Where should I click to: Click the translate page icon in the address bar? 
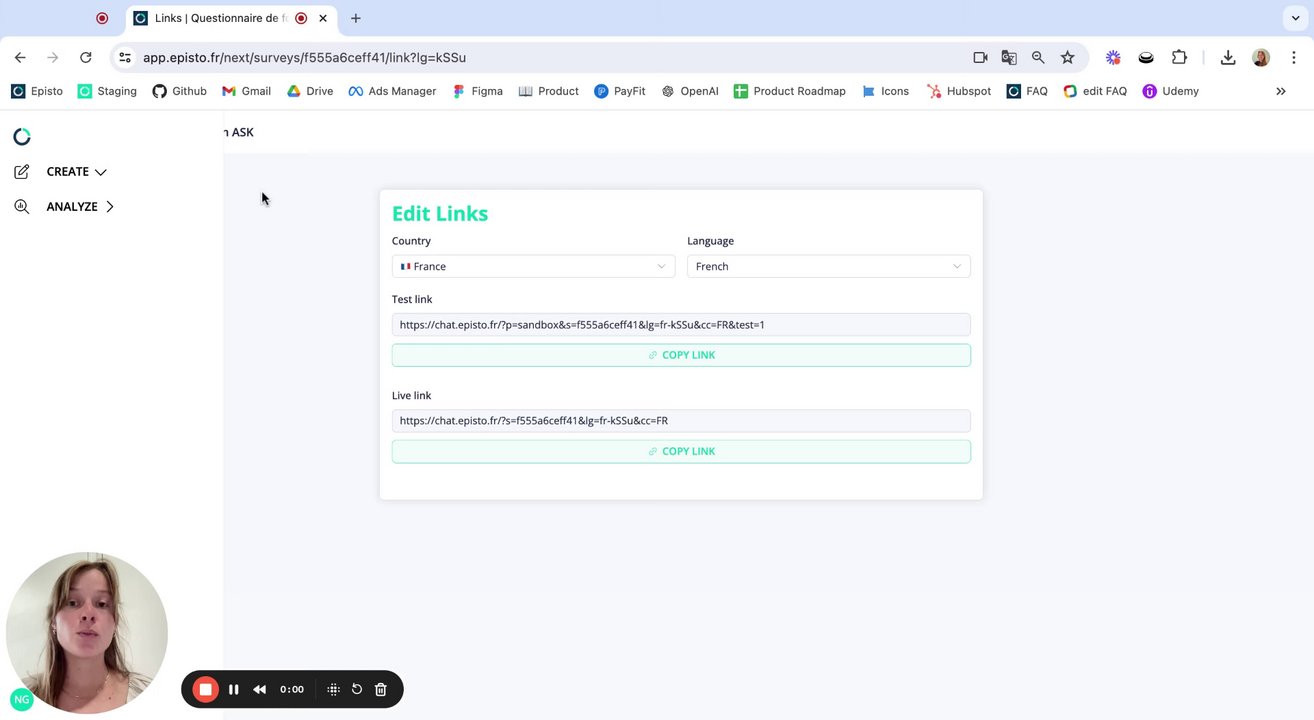[1009, 57]
